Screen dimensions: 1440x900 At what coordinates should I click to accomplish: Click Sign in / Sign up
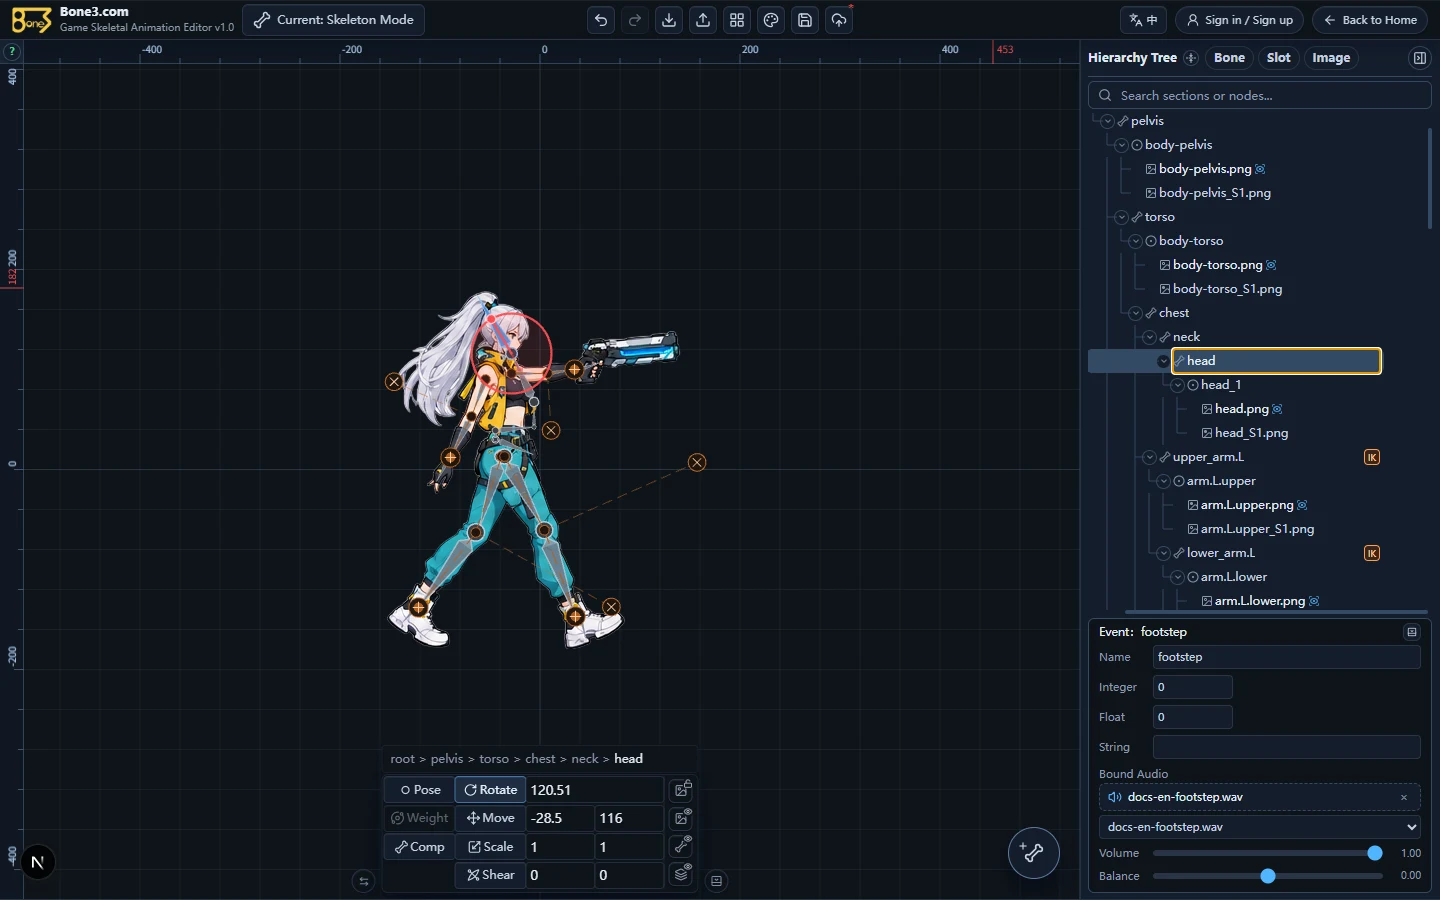point(1239,20)
